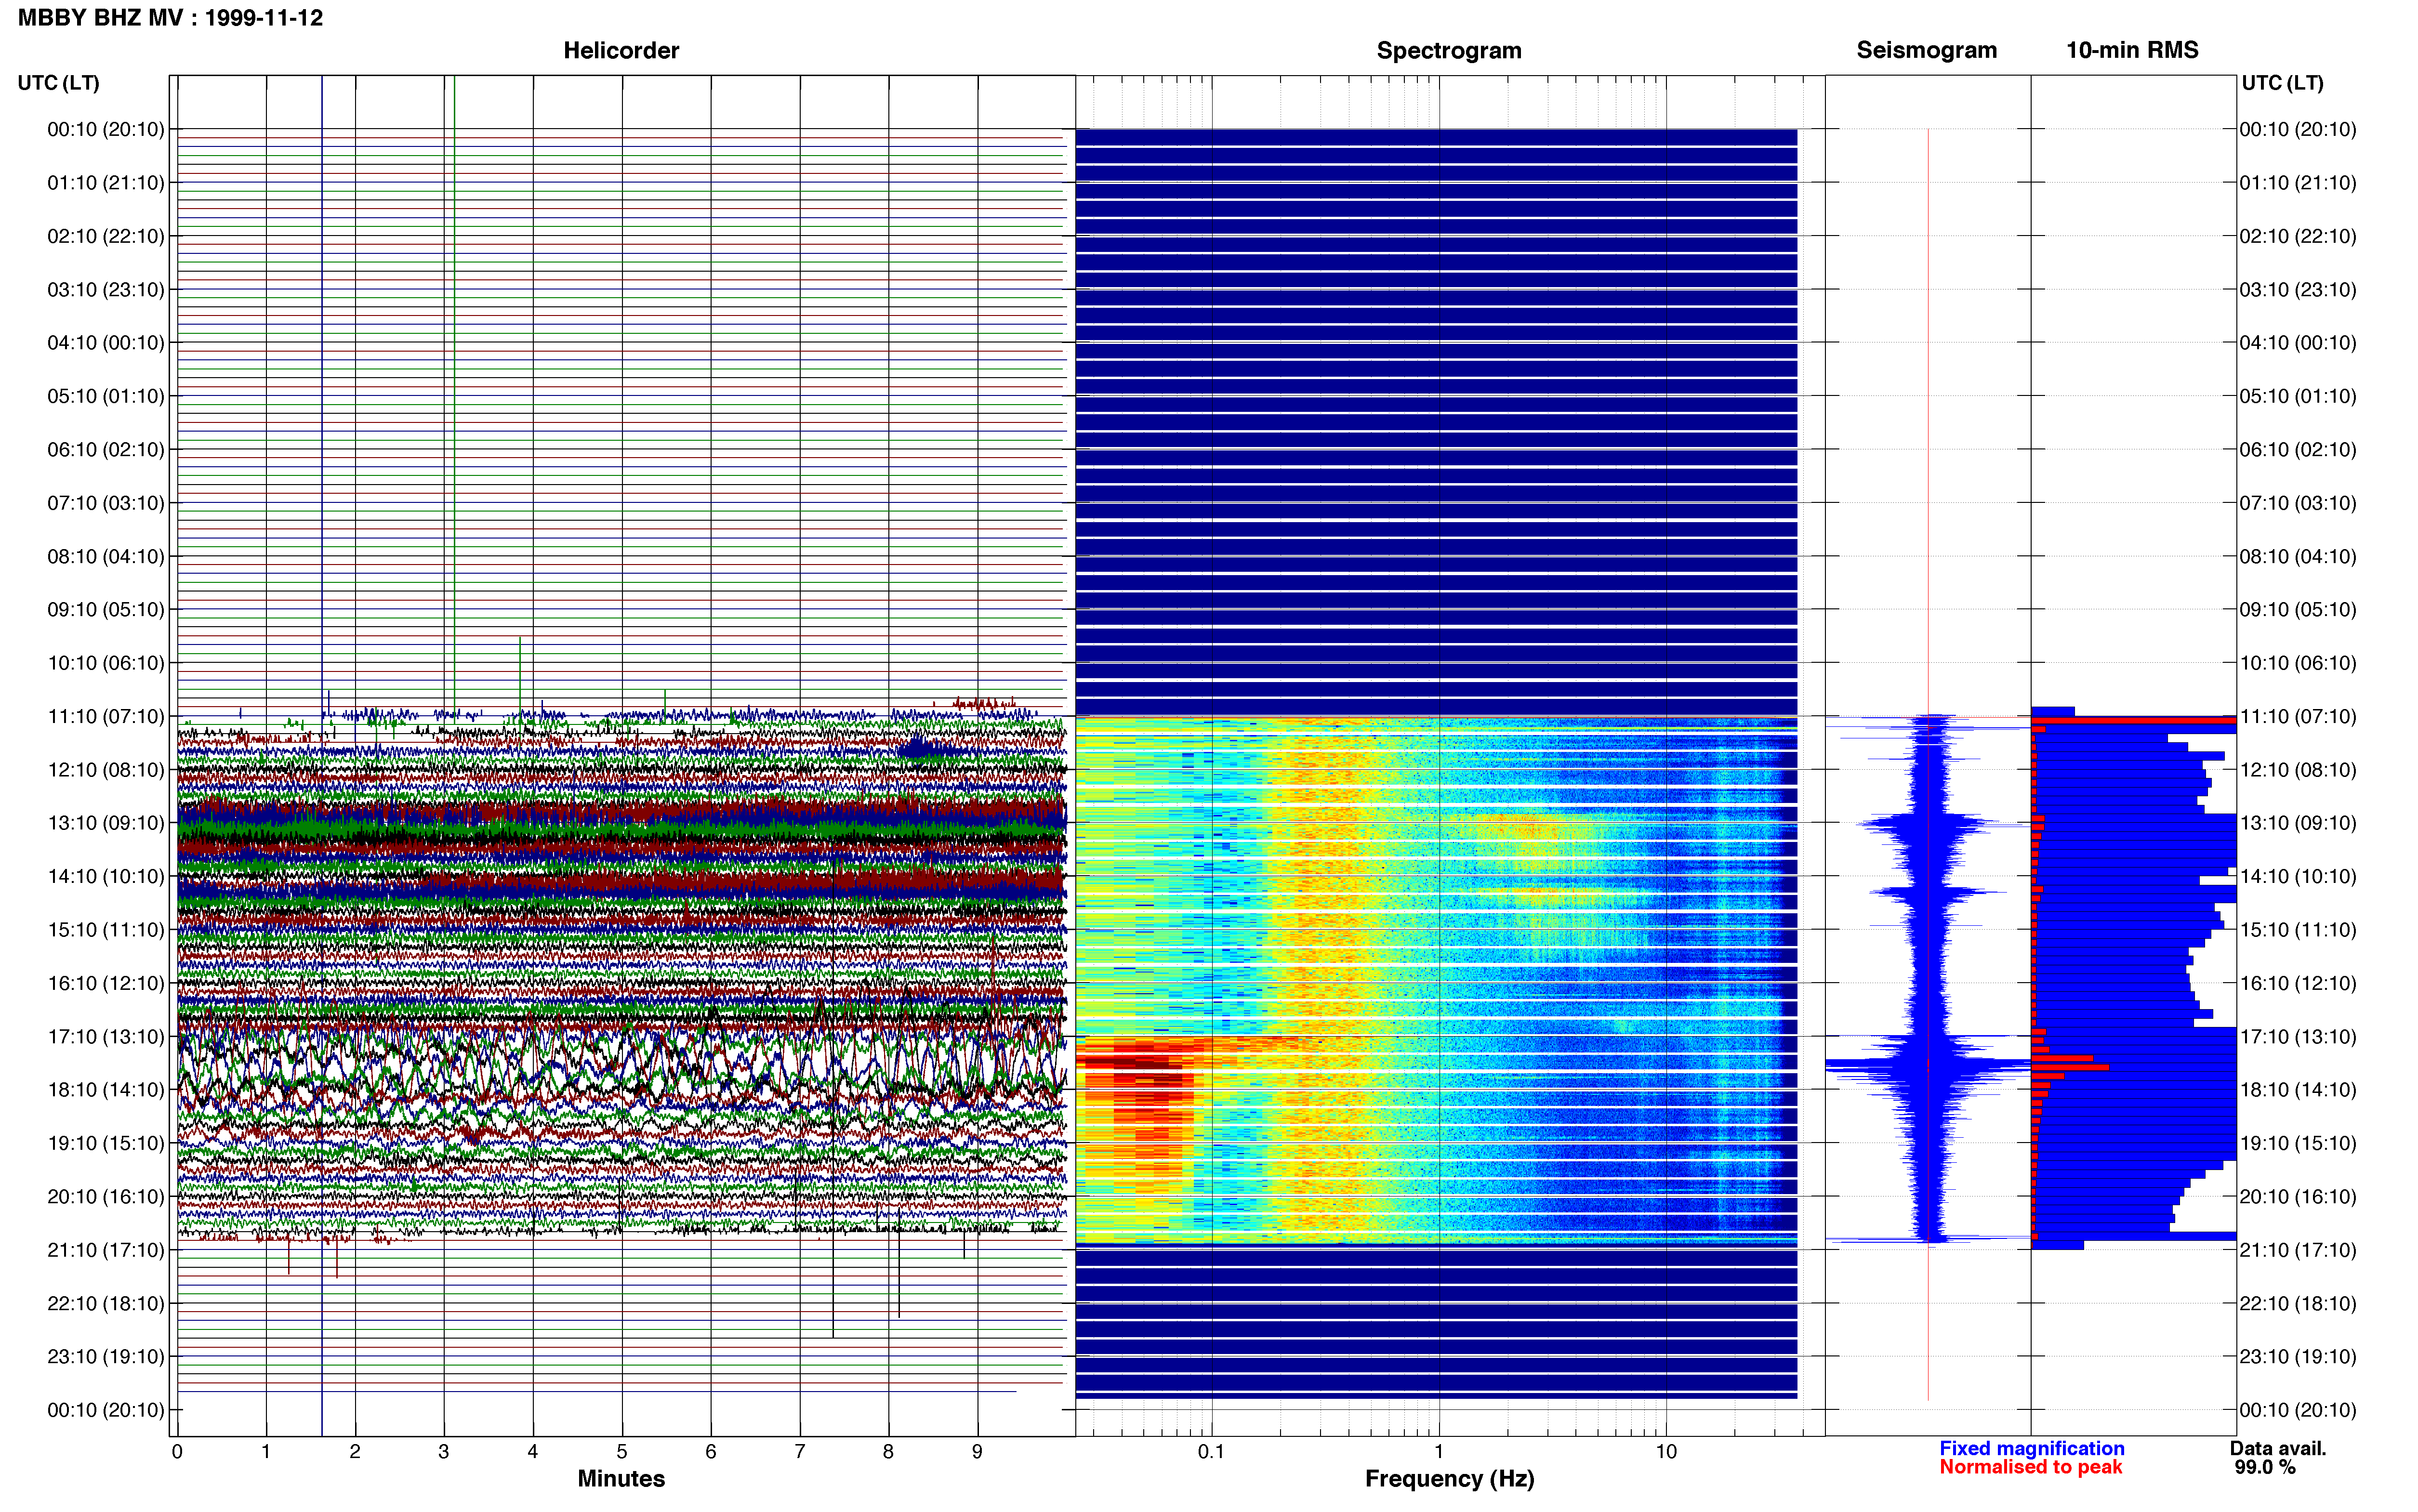Click minute tick '8' on the Helicorder axis
Image resolution: width=2418 pixels, height=1512 pixels.
click(x=888, y=1452)
